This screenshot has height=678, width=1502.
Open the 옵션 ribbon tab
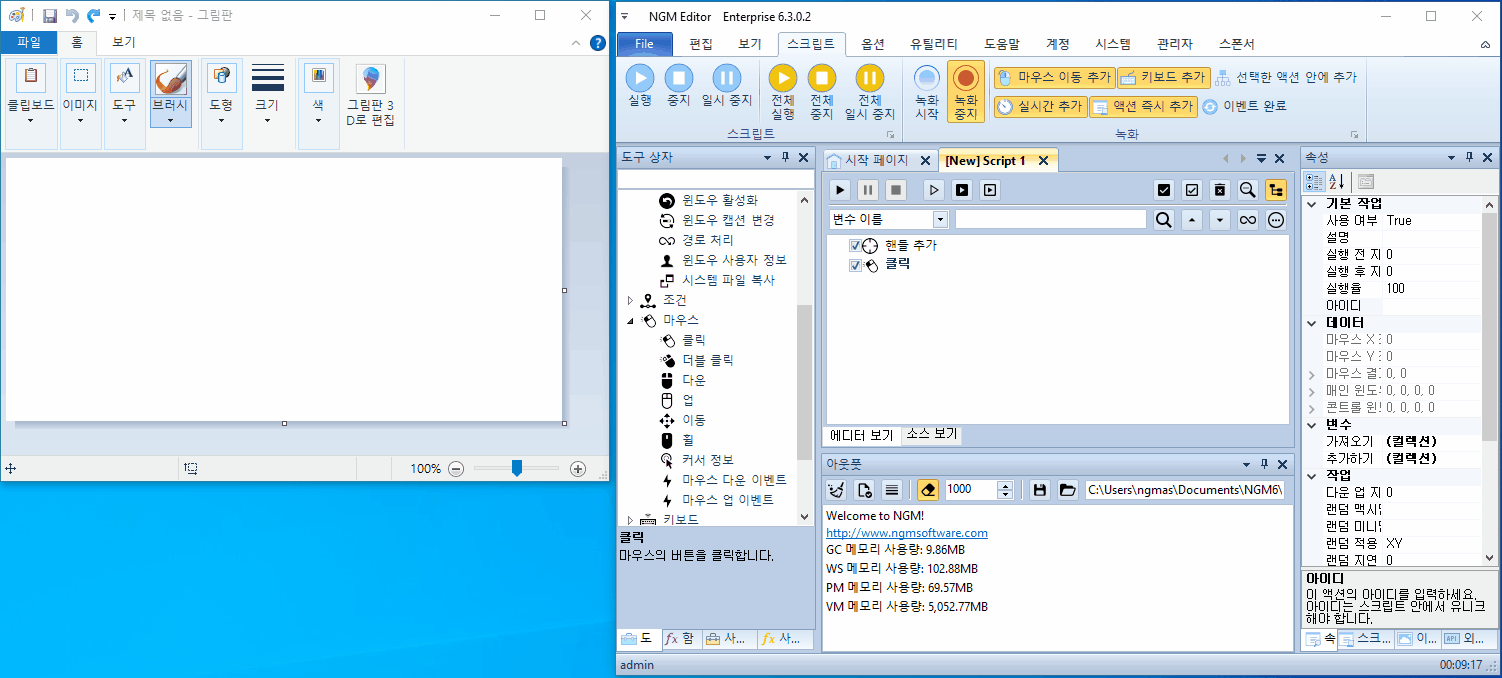tap(873, 44)
